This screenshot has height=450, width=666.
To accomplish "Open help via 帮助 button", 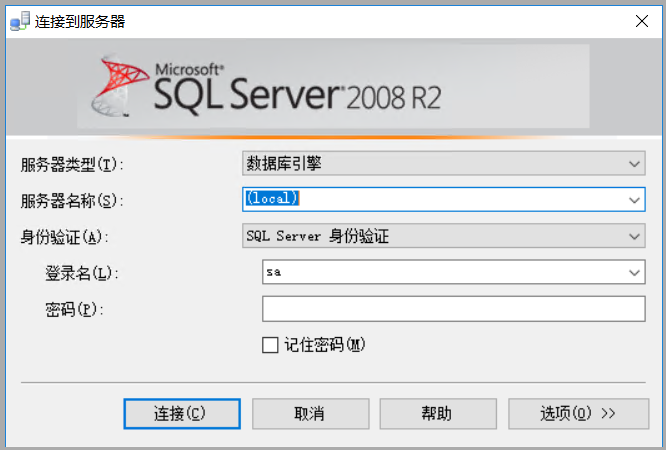I will click(x=438, y=413).
